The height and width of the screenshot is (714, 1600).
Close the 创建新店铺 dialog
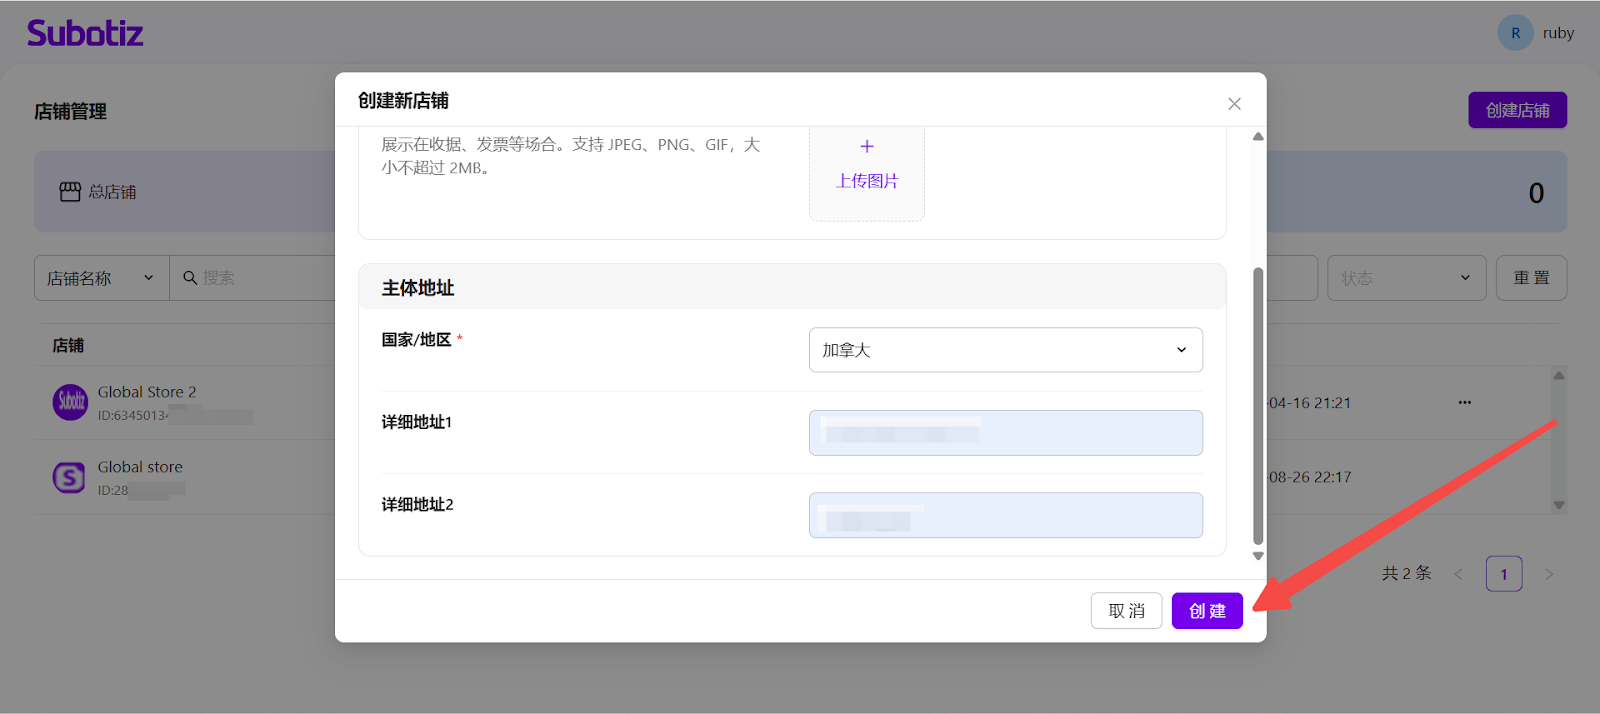1234,104
